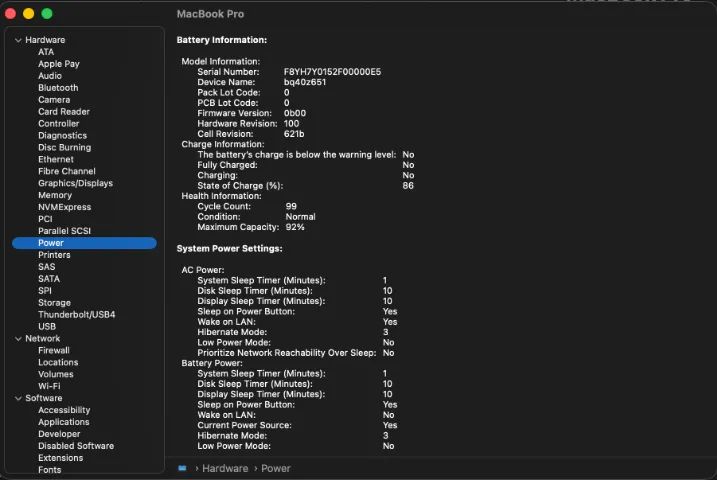Select ATA in the sidebar
Viewport: 717px width, 480px height.
coord(46,52)
